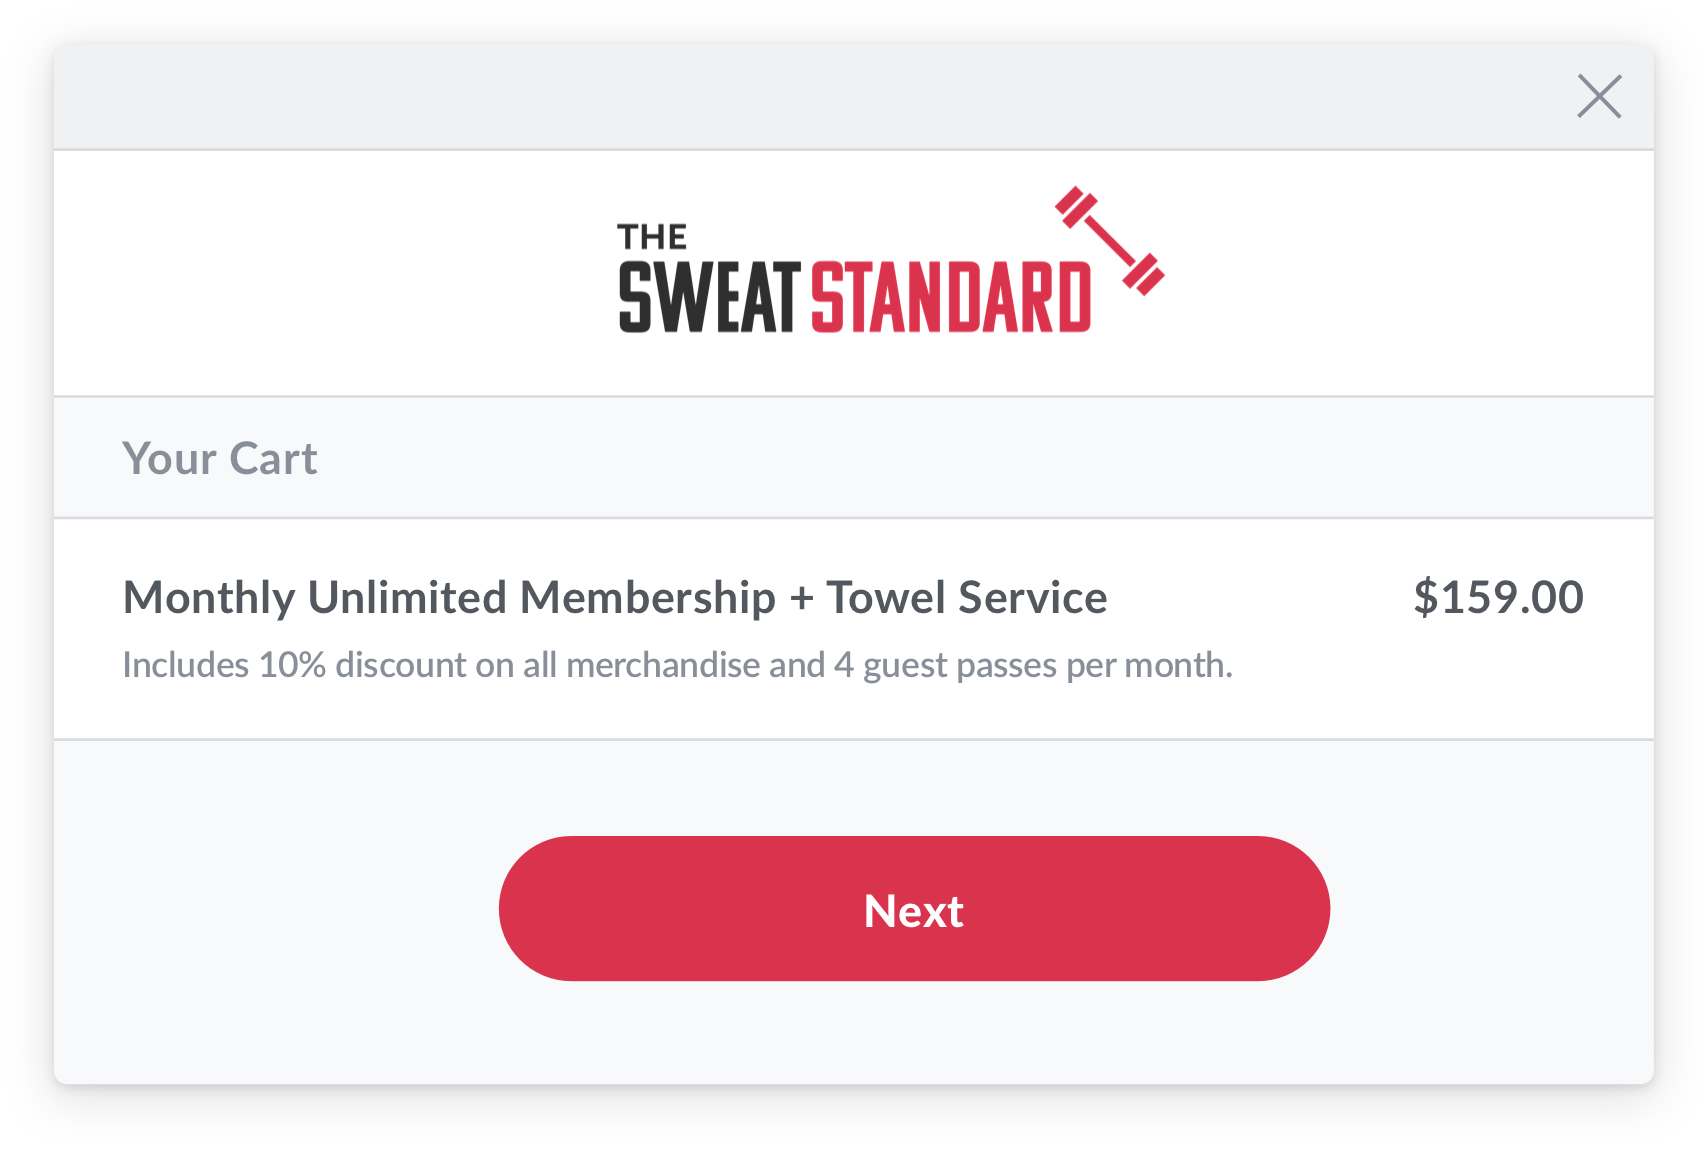1708x1150 pixels.
Task: Click the $159.00 price
Action: pyautogui.click(x=1497, y=598)
